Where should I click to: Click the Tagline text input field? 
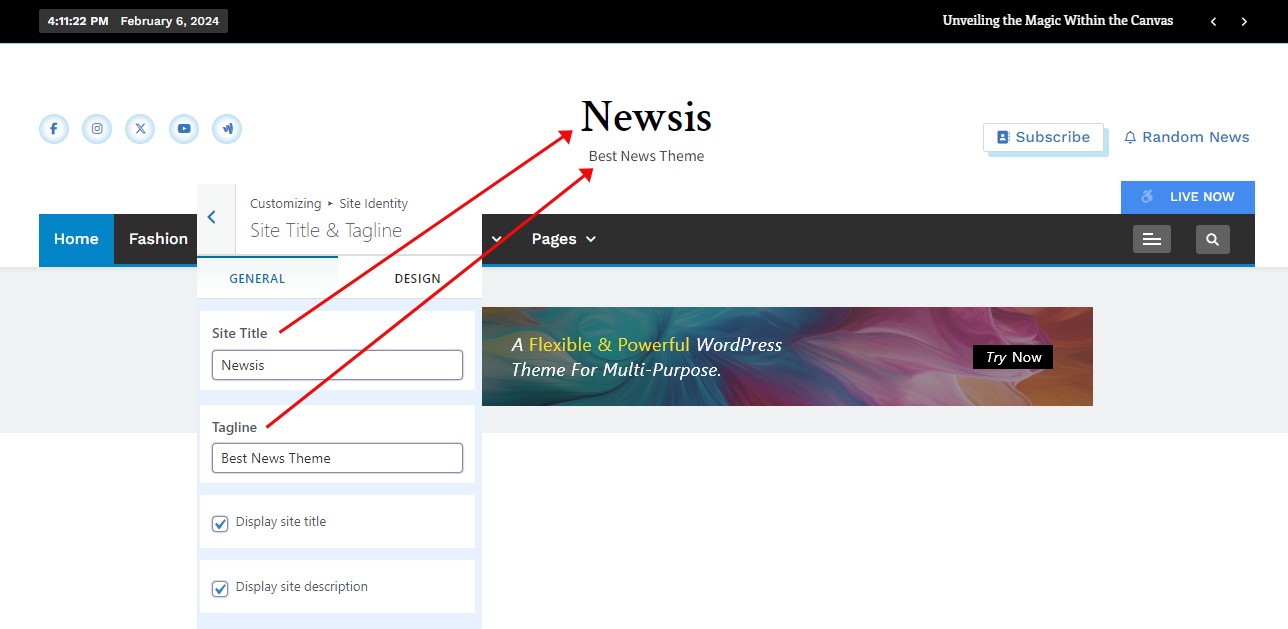click(337, 458)
